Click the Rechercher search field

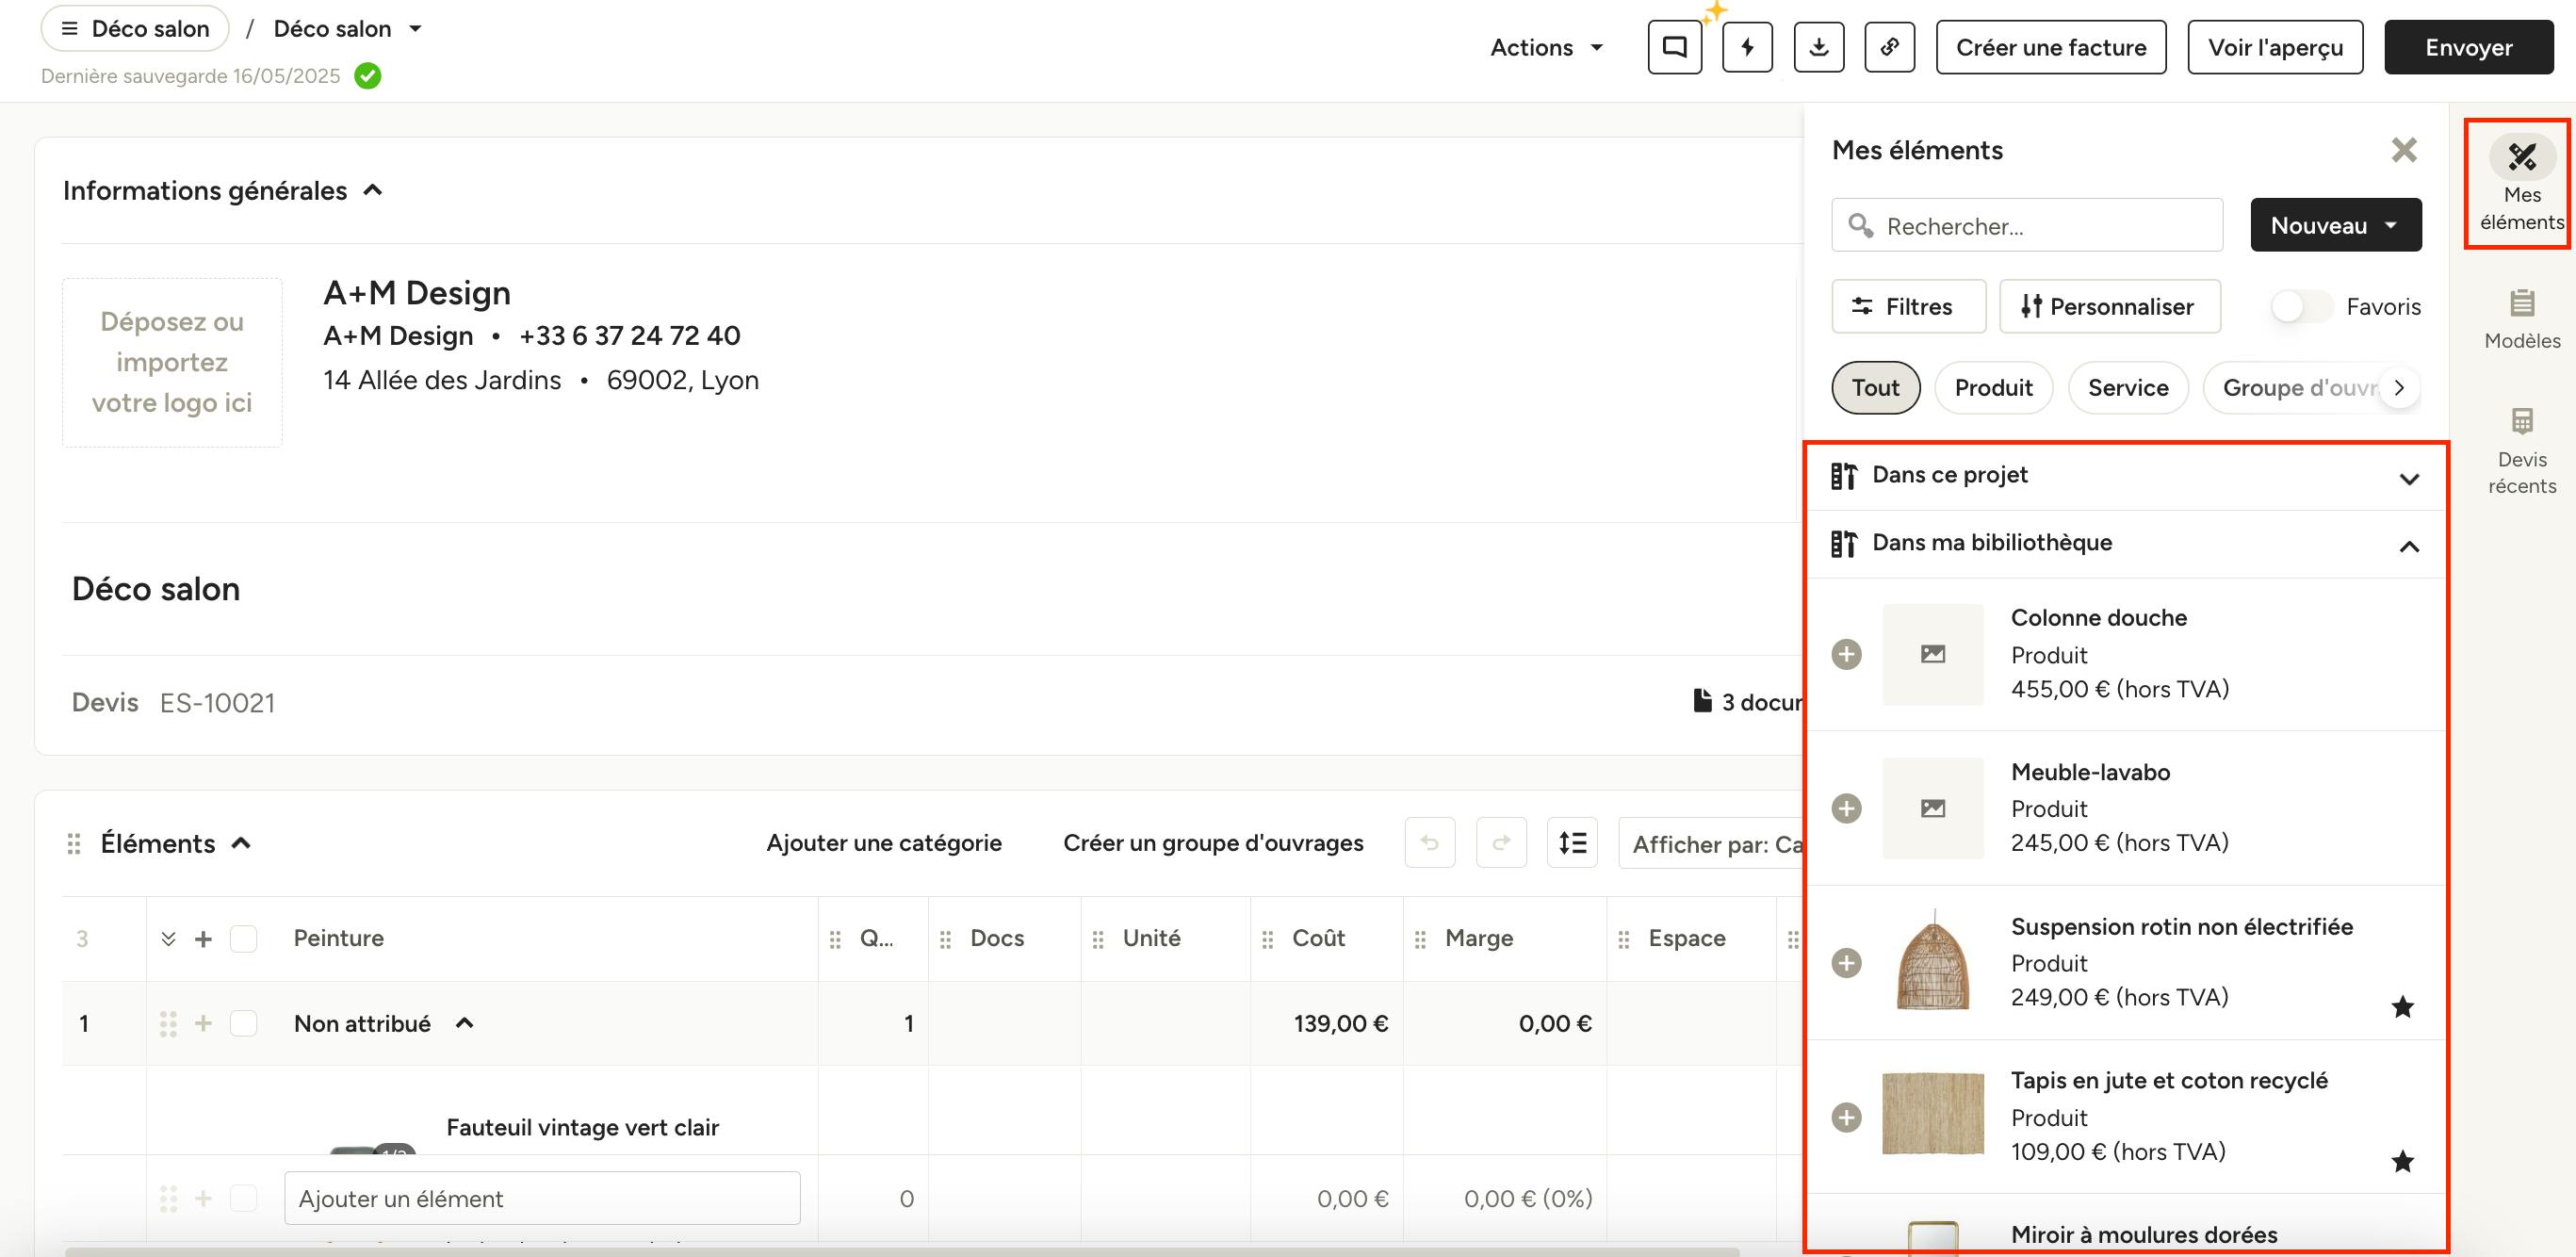2027,225
